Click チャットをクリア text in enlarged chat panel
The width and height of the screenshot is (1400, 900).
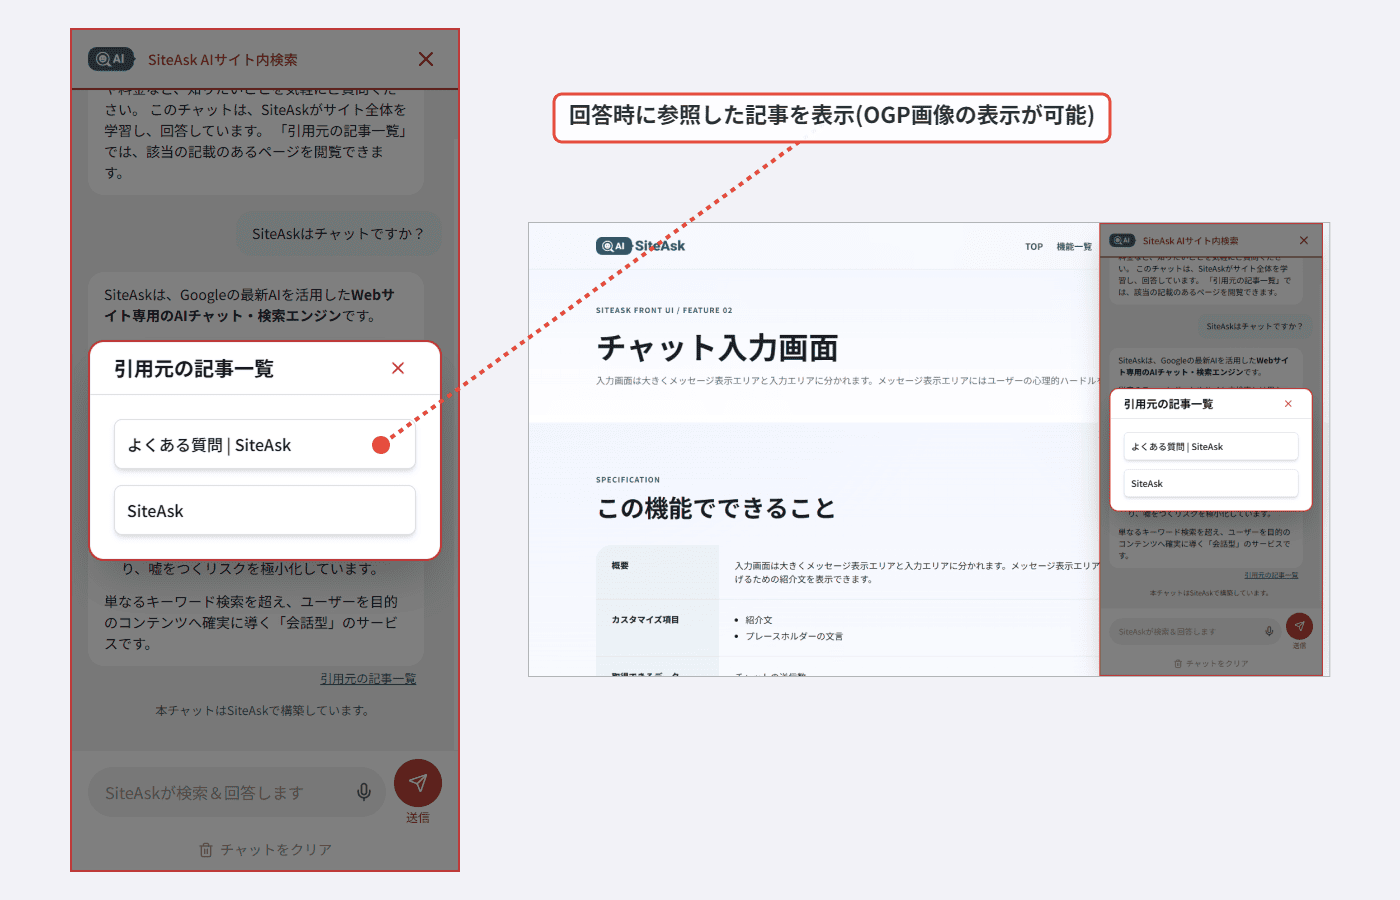pyautogui.click(x=276, y=849)
